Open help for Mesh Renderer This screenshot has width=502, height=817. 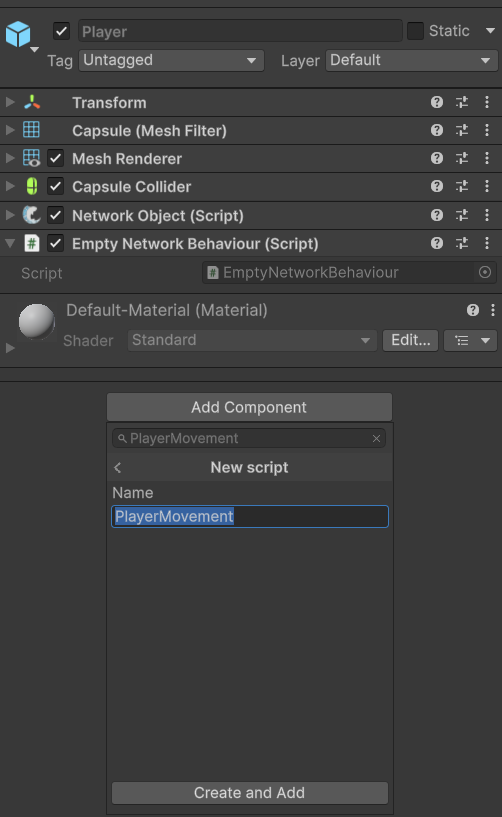[x=437, y=158]
